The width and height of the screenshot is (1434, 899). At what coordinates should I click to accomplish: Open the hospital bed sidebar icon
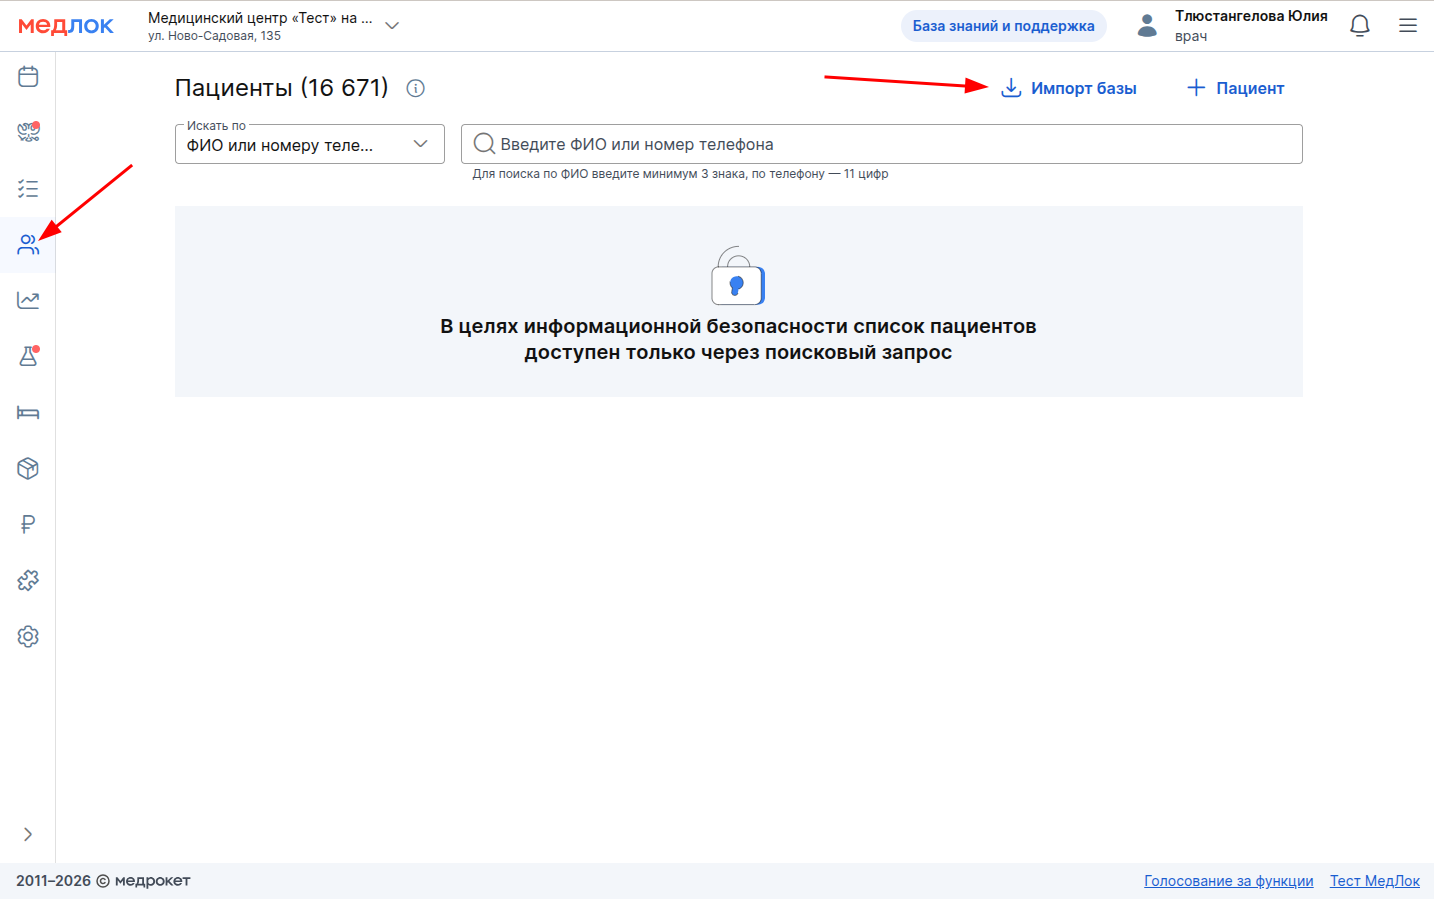[x=28, y=412]
